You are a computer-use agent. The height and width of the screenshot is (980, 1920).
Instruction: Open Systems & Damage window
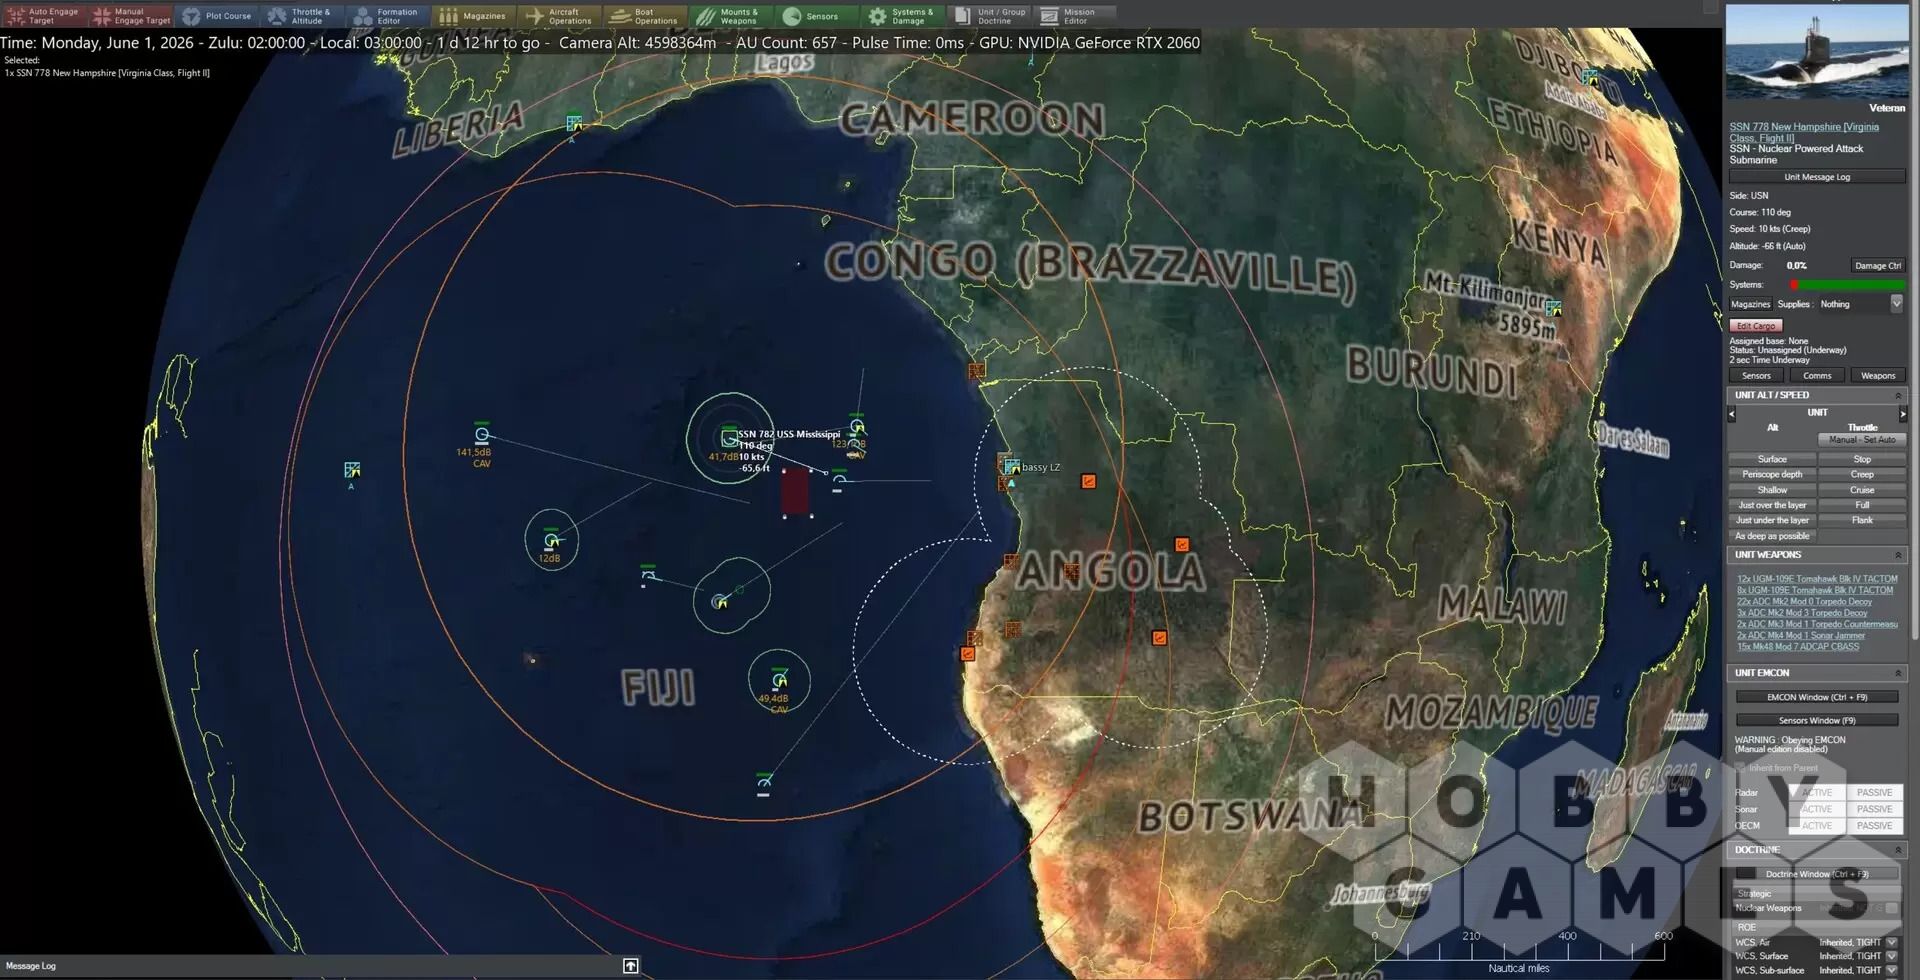[x=902, y=16]
